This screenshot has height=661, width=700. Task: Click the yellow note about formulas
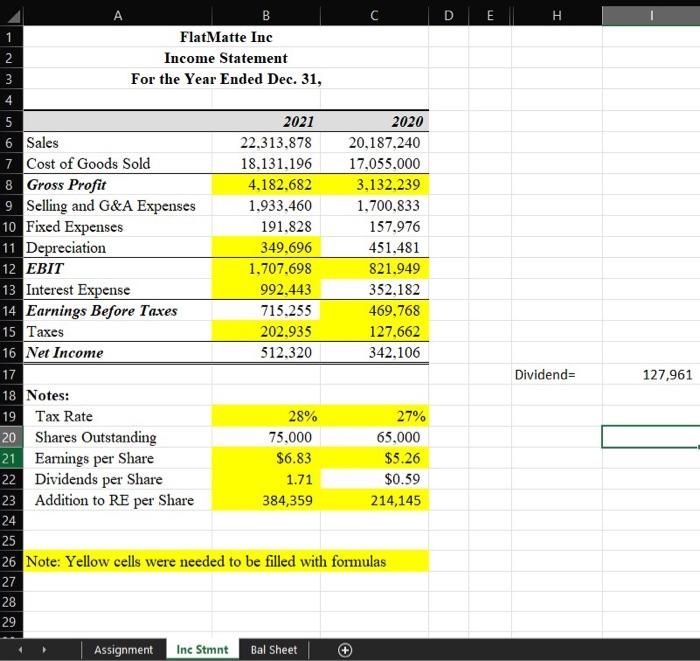pyautogui.click(x=226, y=561)
